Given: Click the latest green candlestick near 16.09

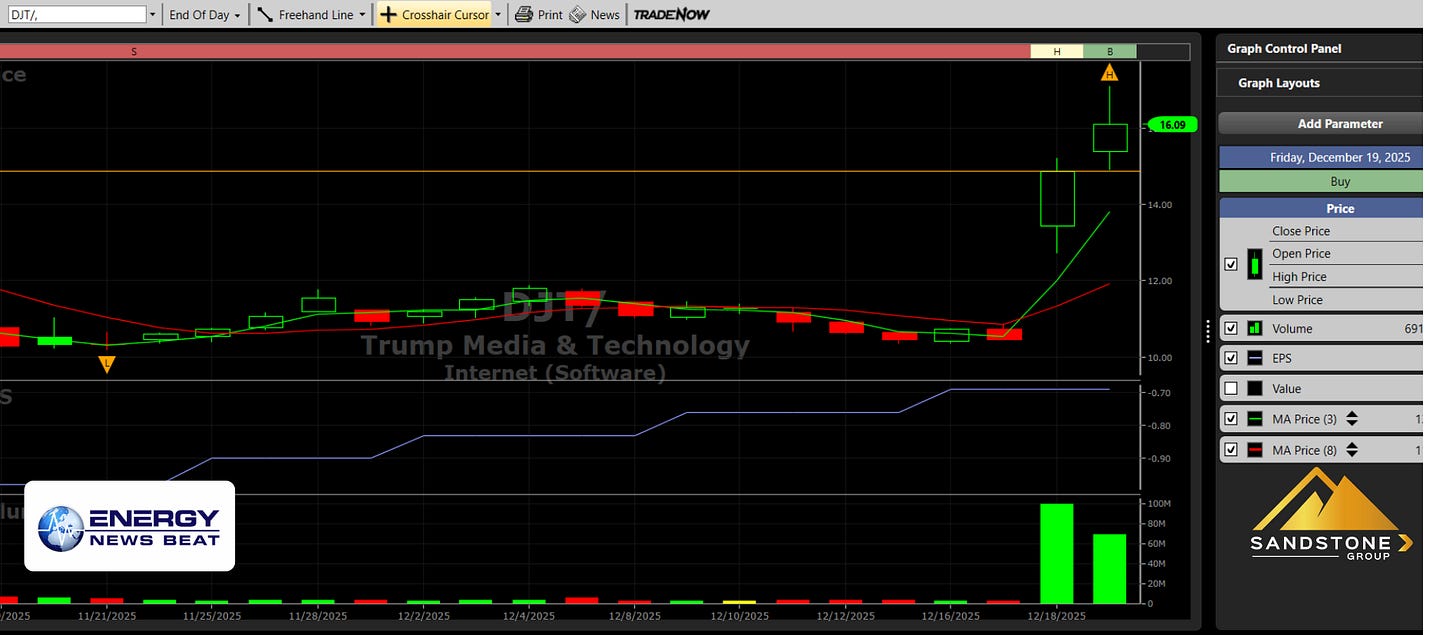Looking at the screenshot, I should point(1110,137).
